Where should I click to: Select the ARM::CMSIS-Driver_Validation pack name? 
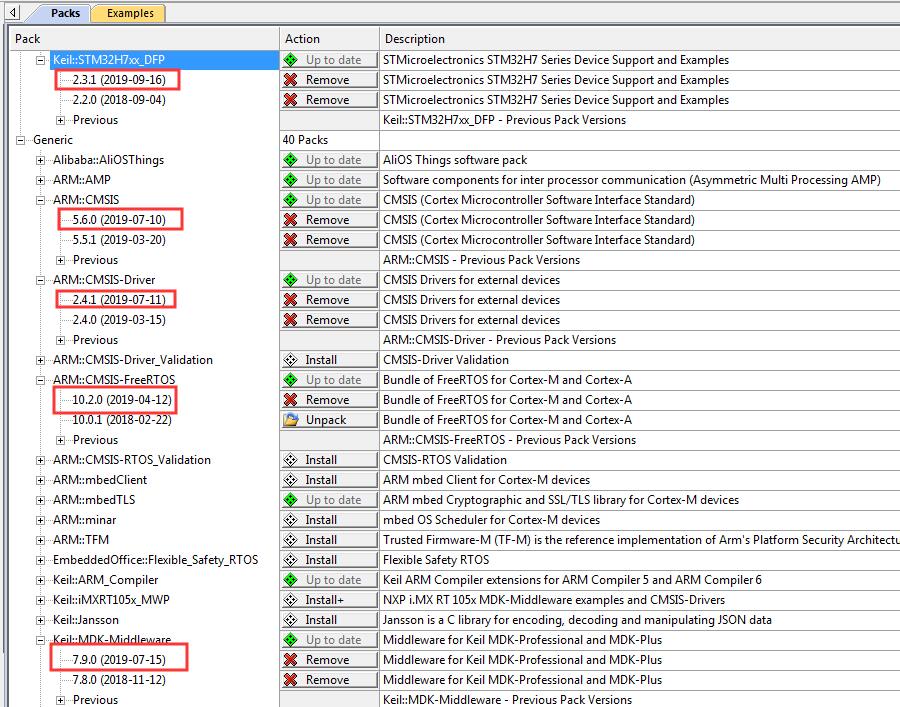point(133,360)
